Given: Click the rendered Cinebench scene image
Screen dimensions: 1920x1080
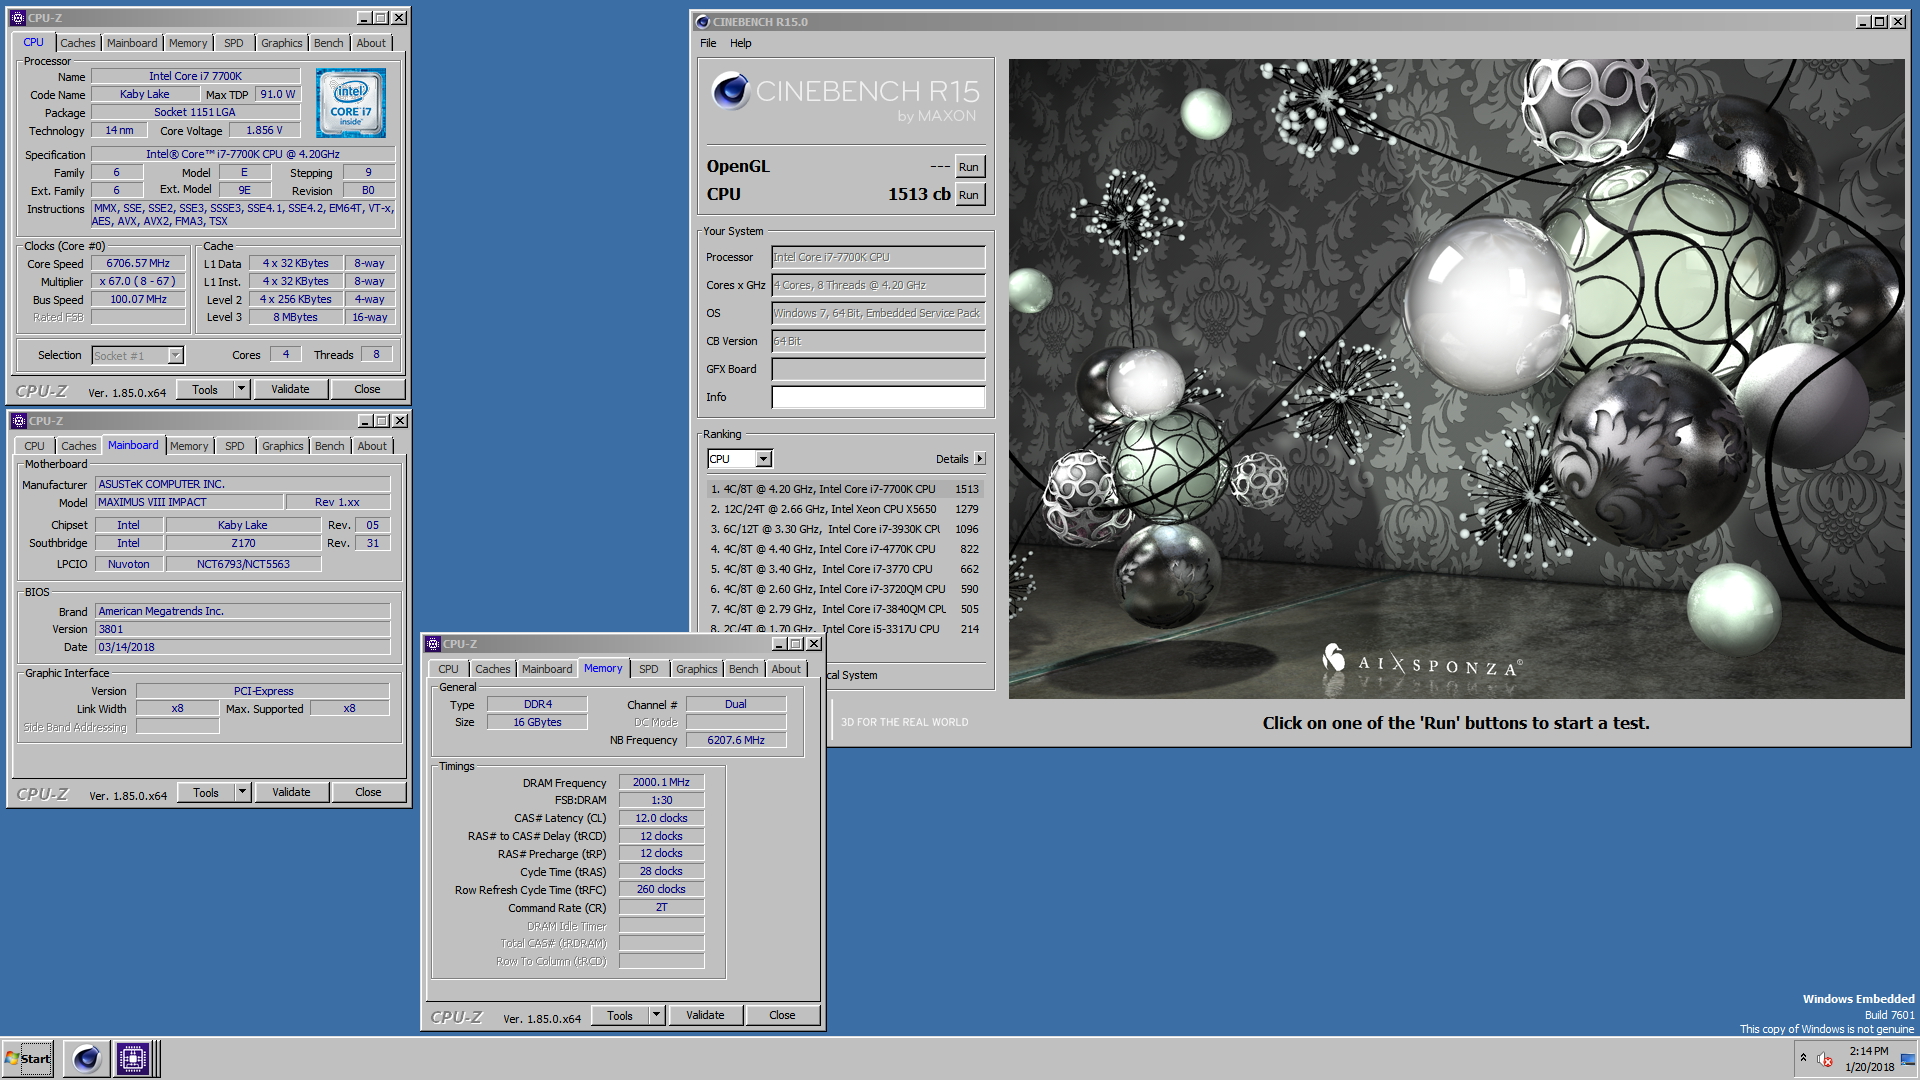Looking at the screenshot, I should tap(1456, 378).
